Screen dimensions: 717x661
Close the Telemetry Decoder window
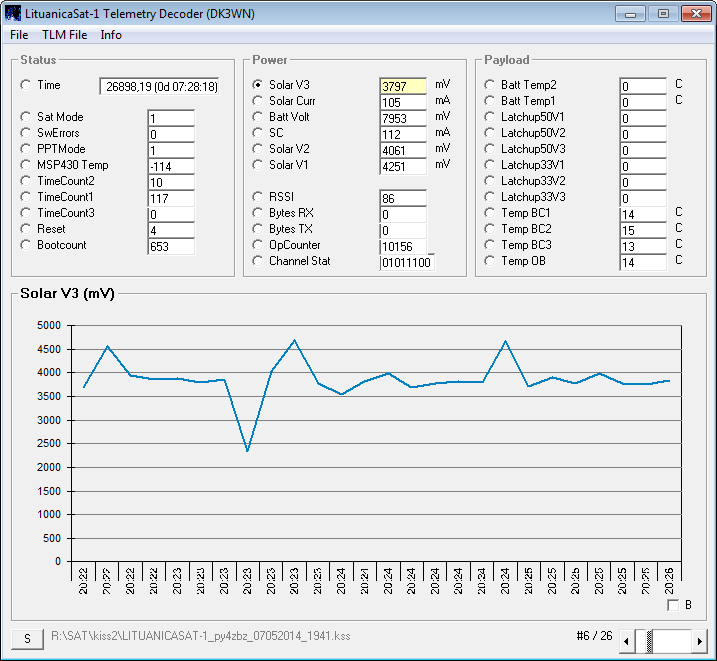[696, 14]
